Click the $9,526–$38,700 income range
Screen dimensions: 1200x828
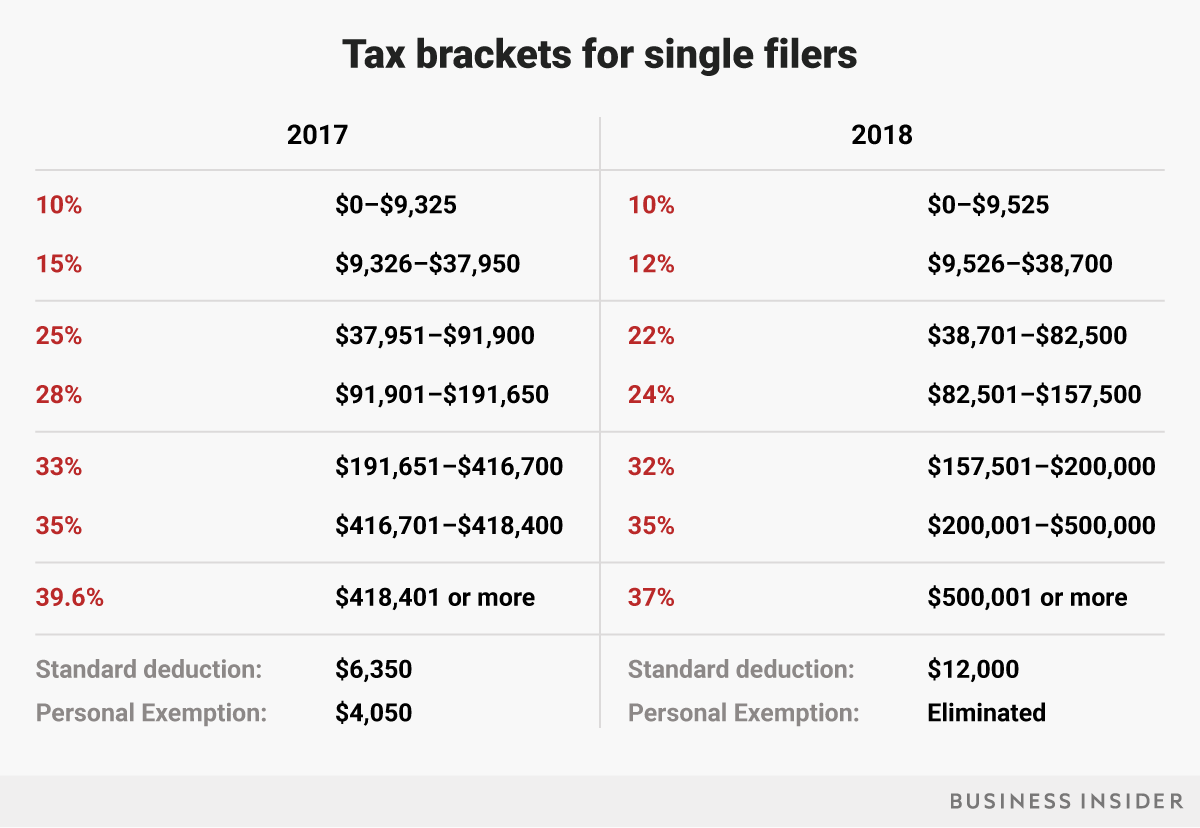pos(1020,264)
